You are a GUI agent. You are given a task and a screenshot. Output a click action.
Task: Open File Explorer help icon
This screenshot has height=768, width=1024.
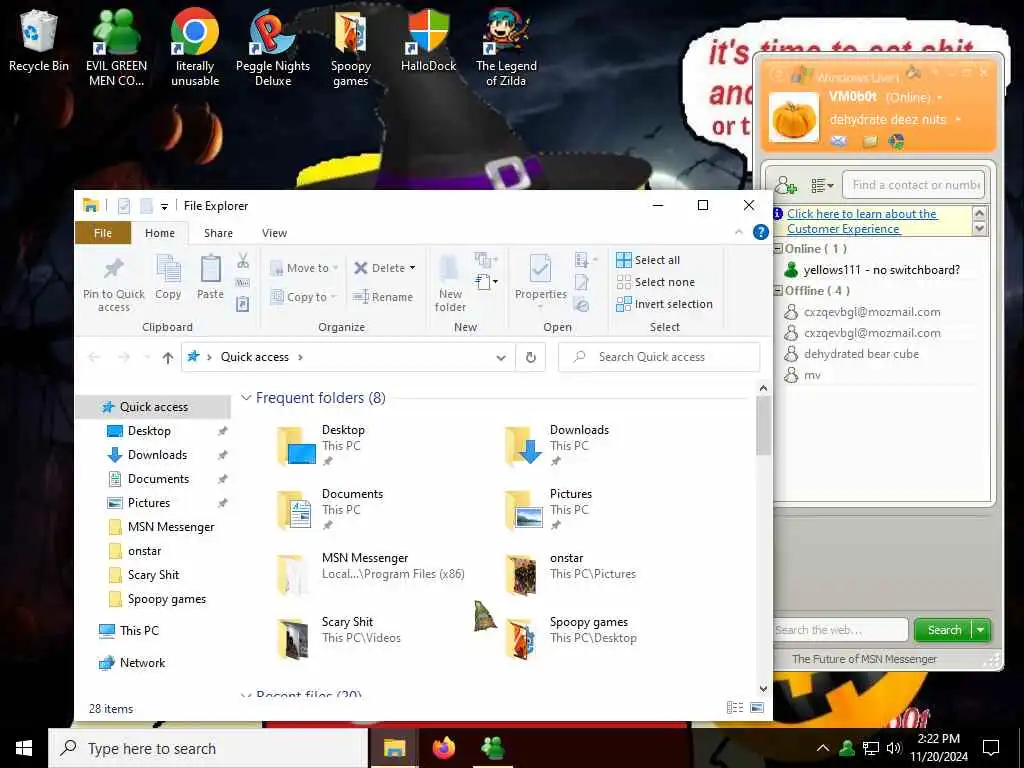[x=760, y=232]
